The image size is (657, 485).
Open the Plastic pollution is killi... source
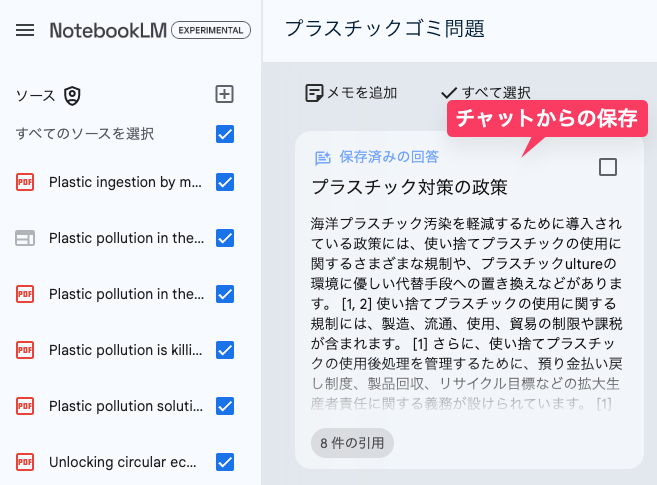click(125, 350)
